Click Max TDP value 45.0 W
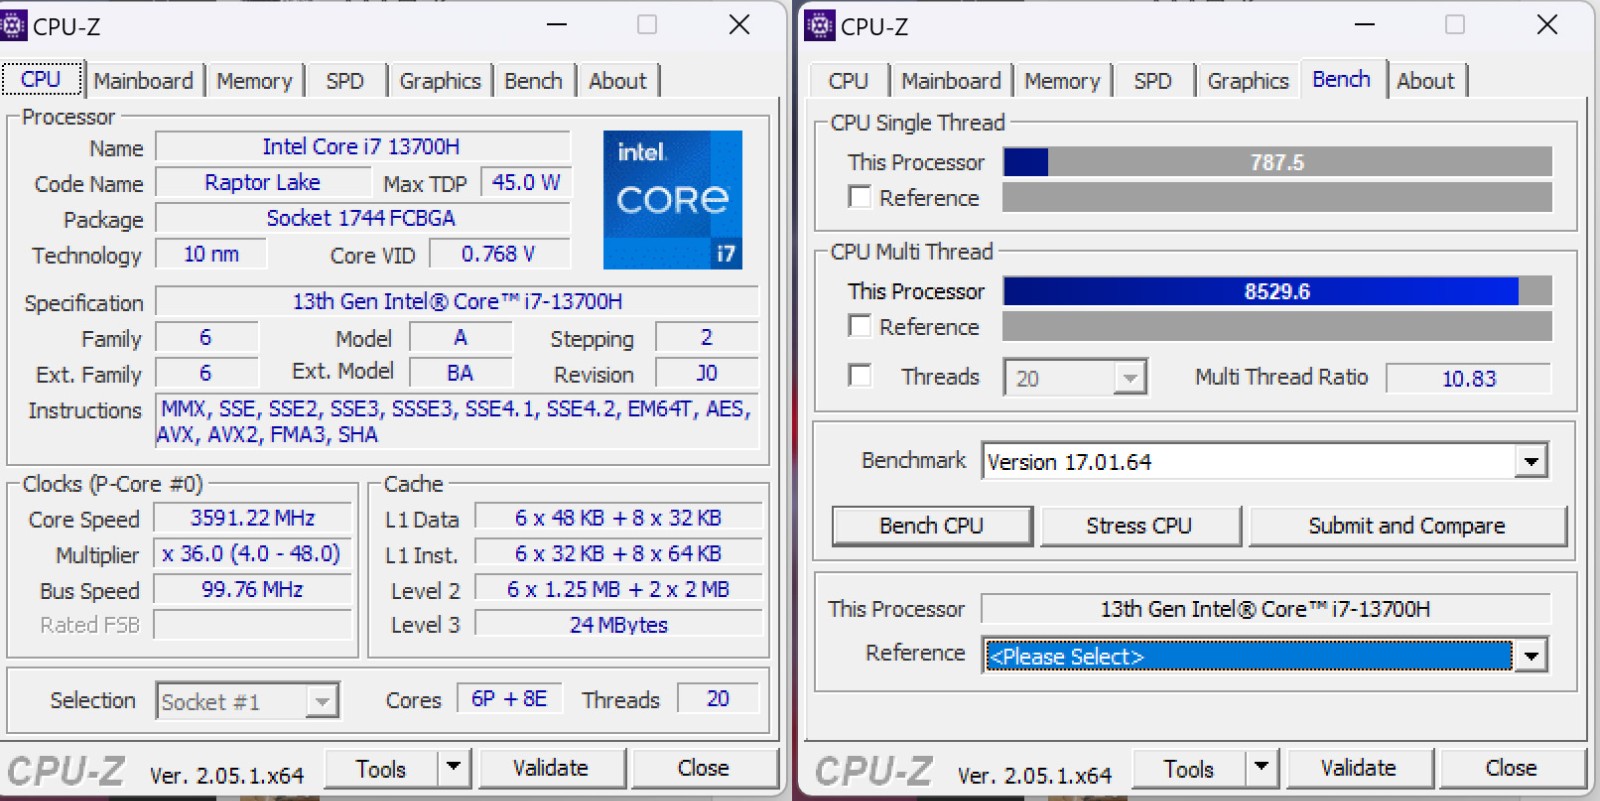The height and width of the screenshot is (801, 1600). click(526, 183)
